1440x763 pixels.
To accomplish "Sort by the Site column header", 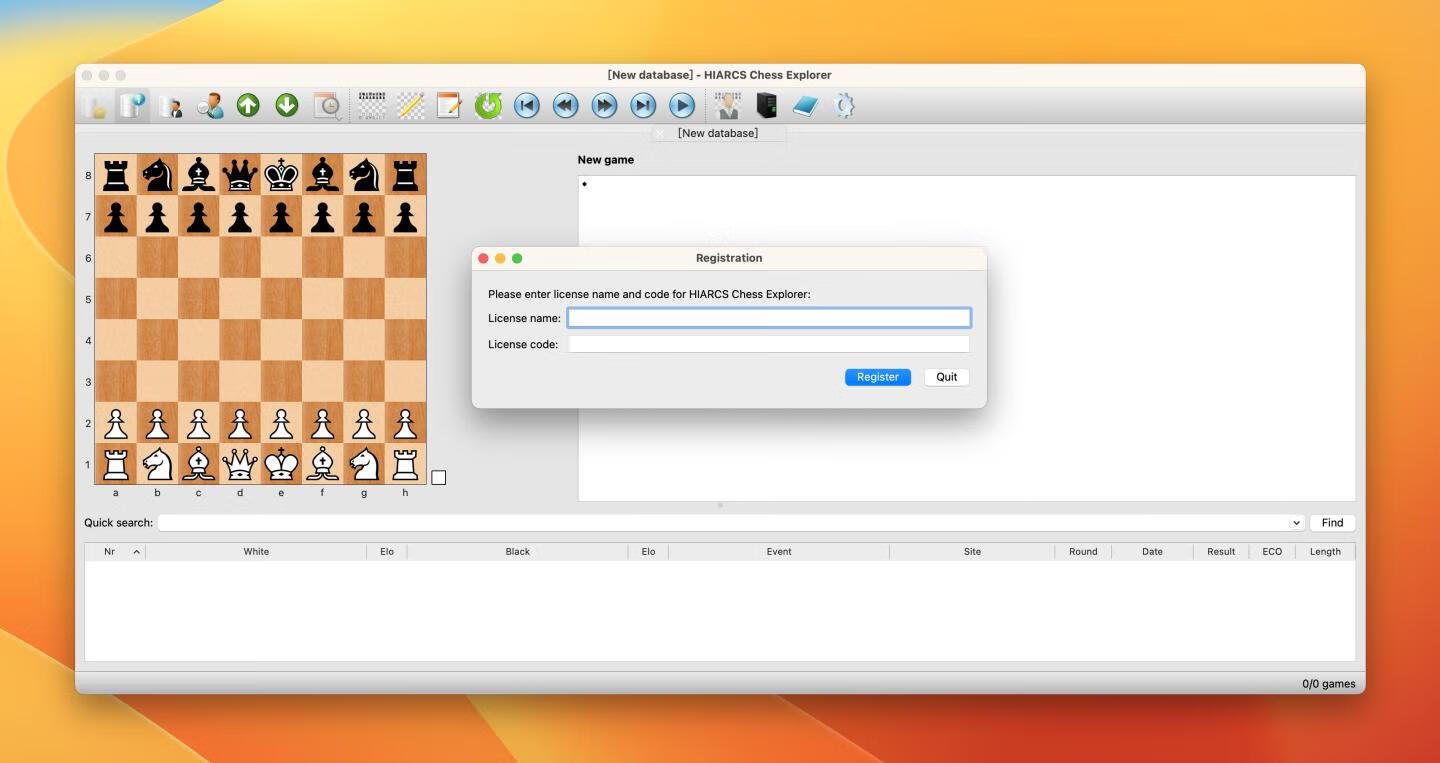I will (972, 552).
